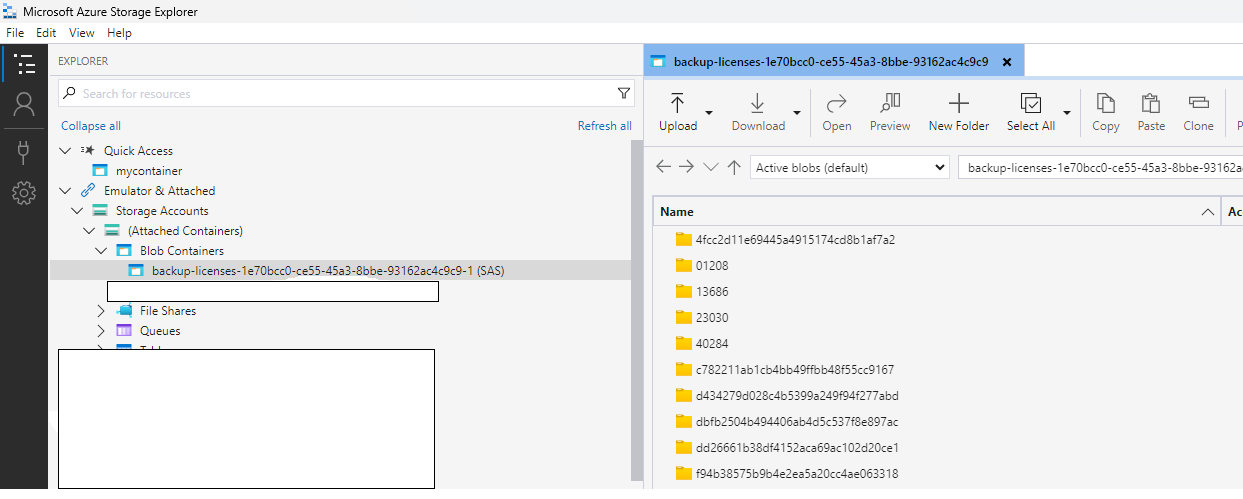Viewport: 1243px width, 499px height.
Task: Open the View menu
Action: [82, 33]
